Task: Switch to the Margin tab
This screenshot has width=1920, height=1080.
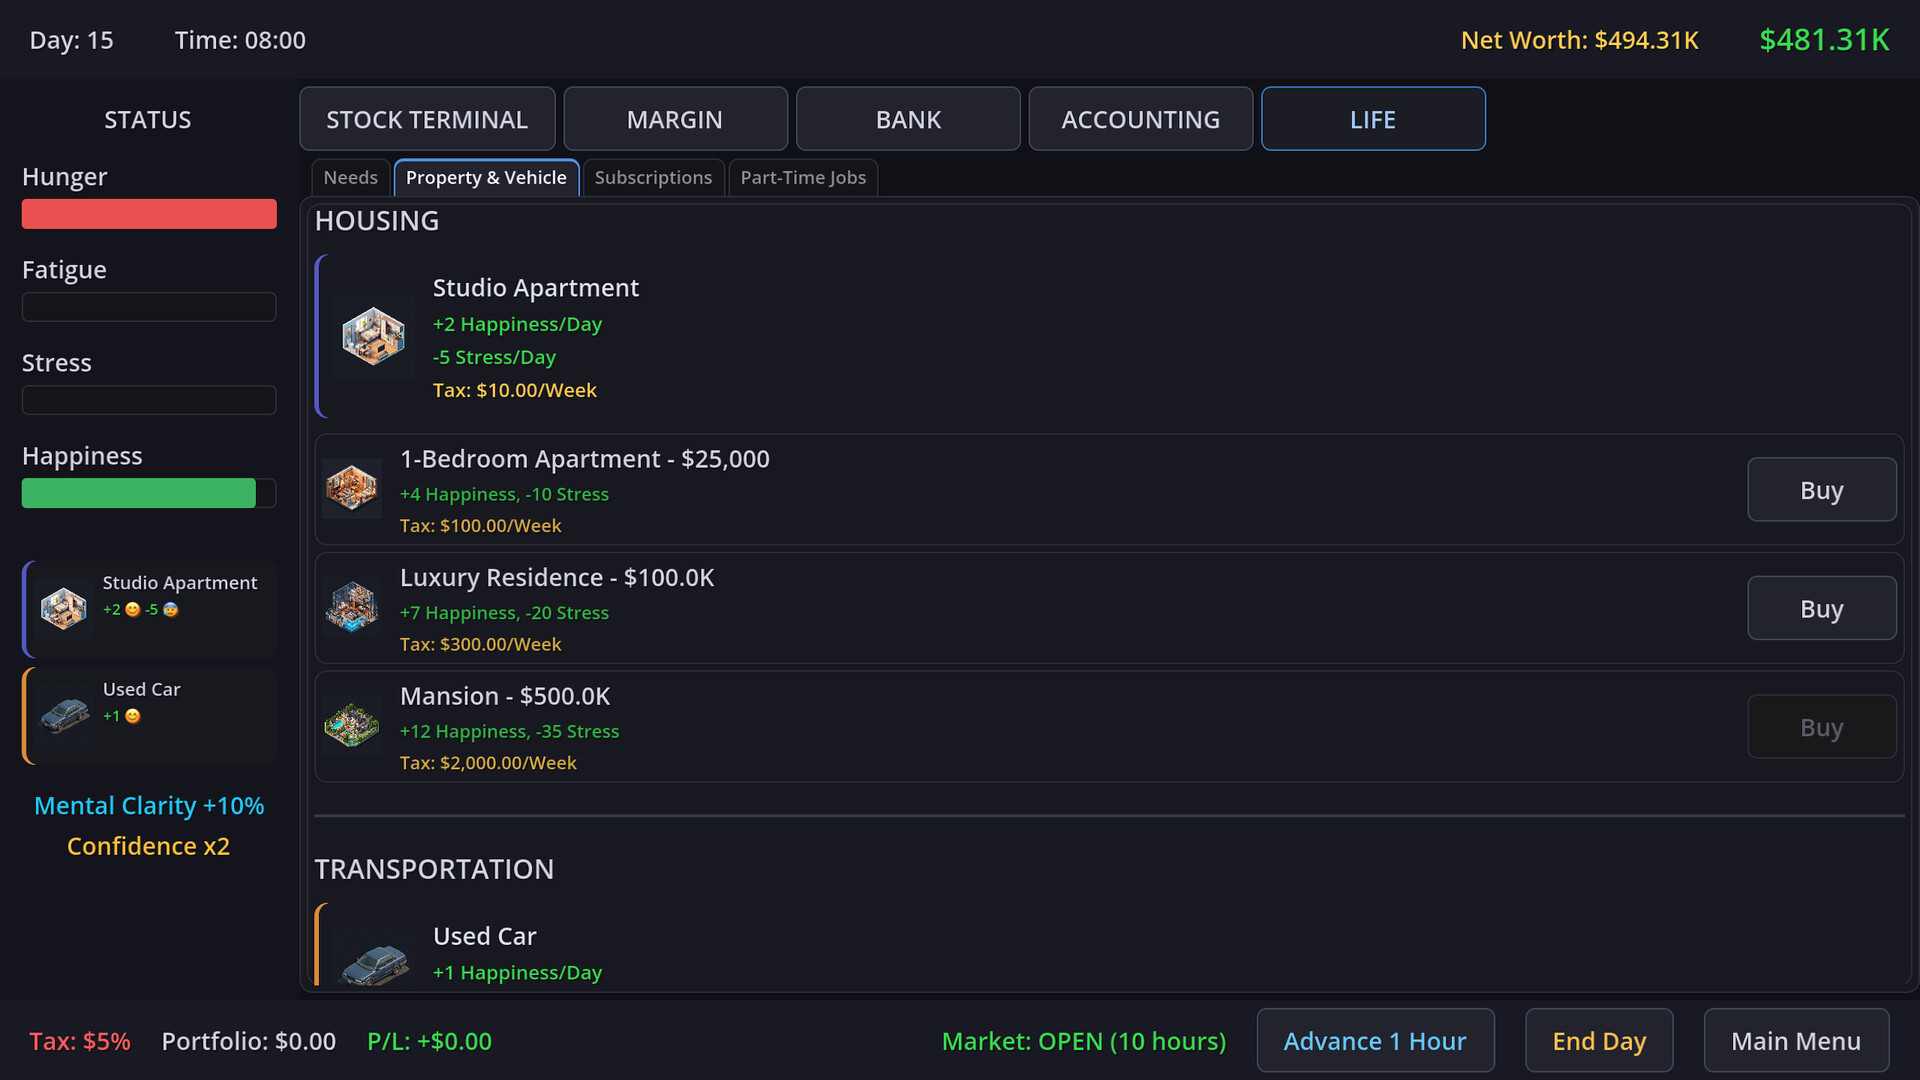Action: 675,119
